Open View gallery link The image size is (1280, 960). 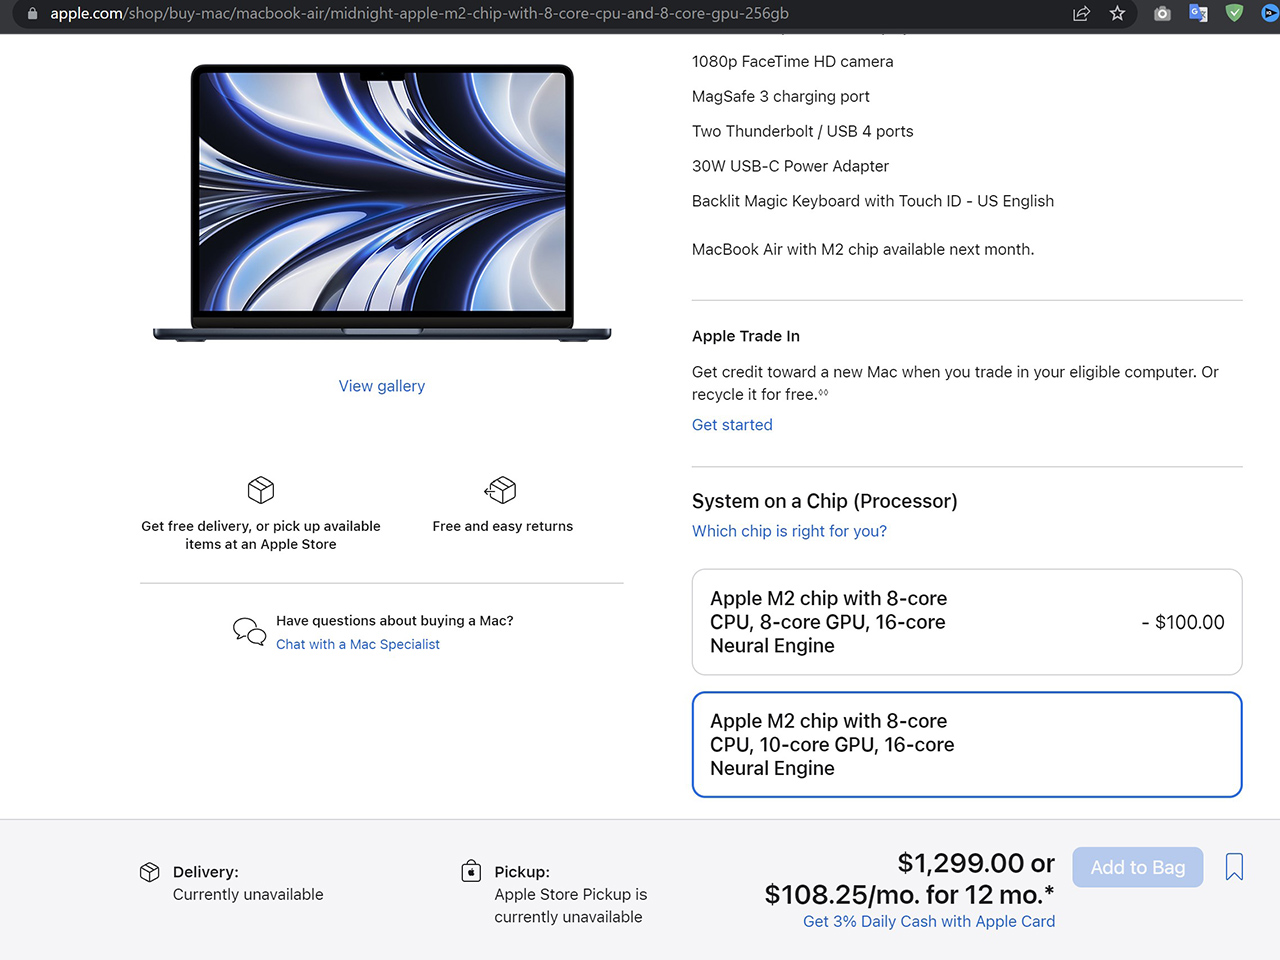(382, 386)
